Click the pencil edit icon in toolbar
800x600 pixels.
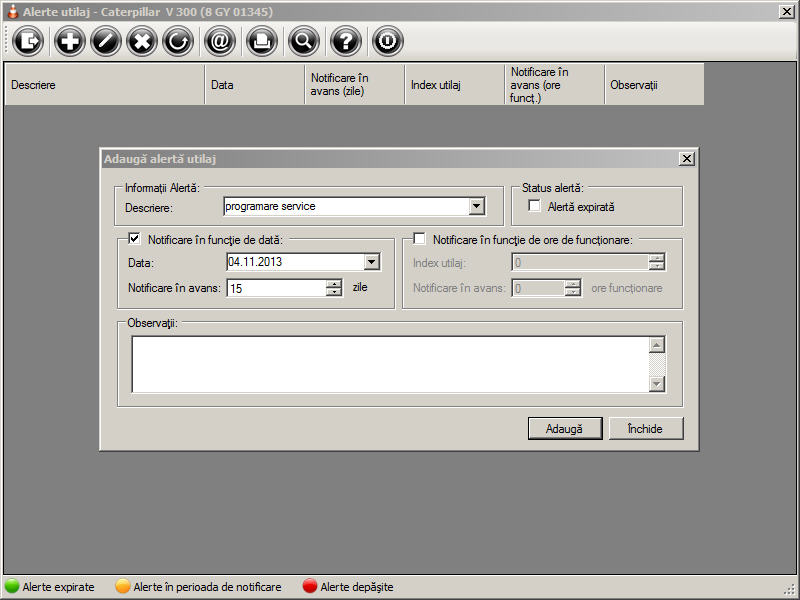pos(106,41)
